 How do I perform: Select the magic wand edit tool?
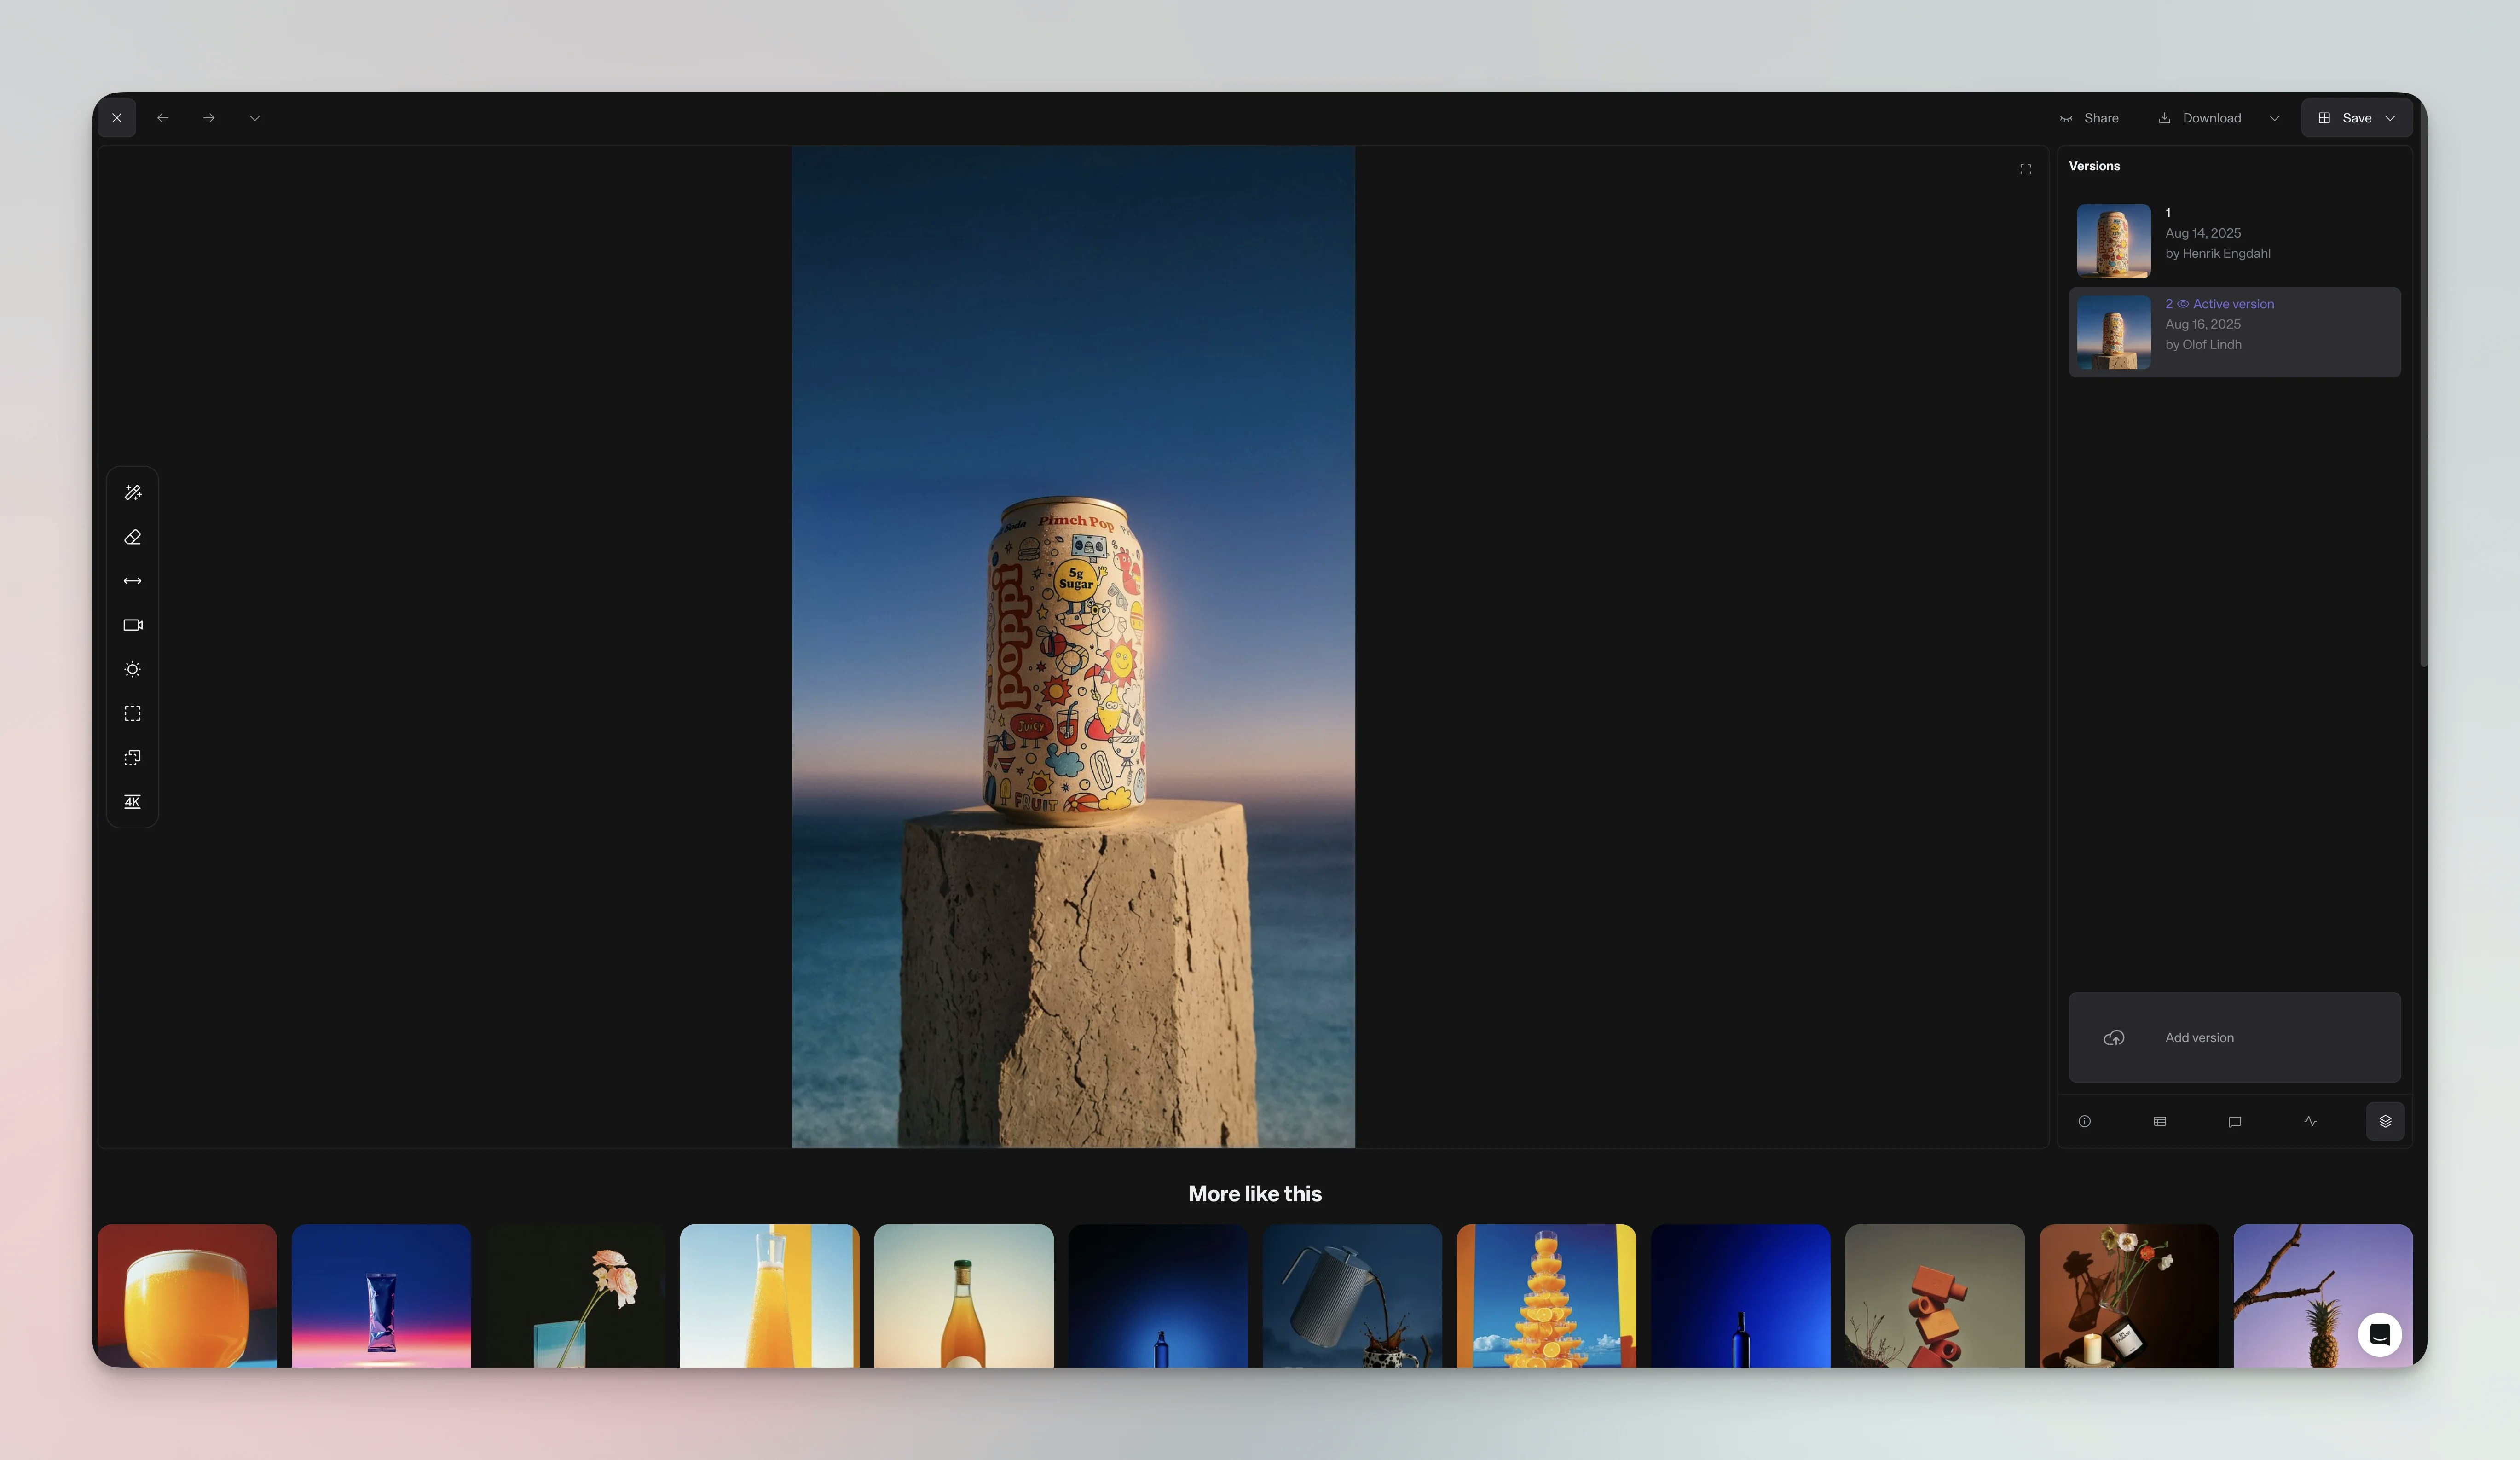point(132,493)
